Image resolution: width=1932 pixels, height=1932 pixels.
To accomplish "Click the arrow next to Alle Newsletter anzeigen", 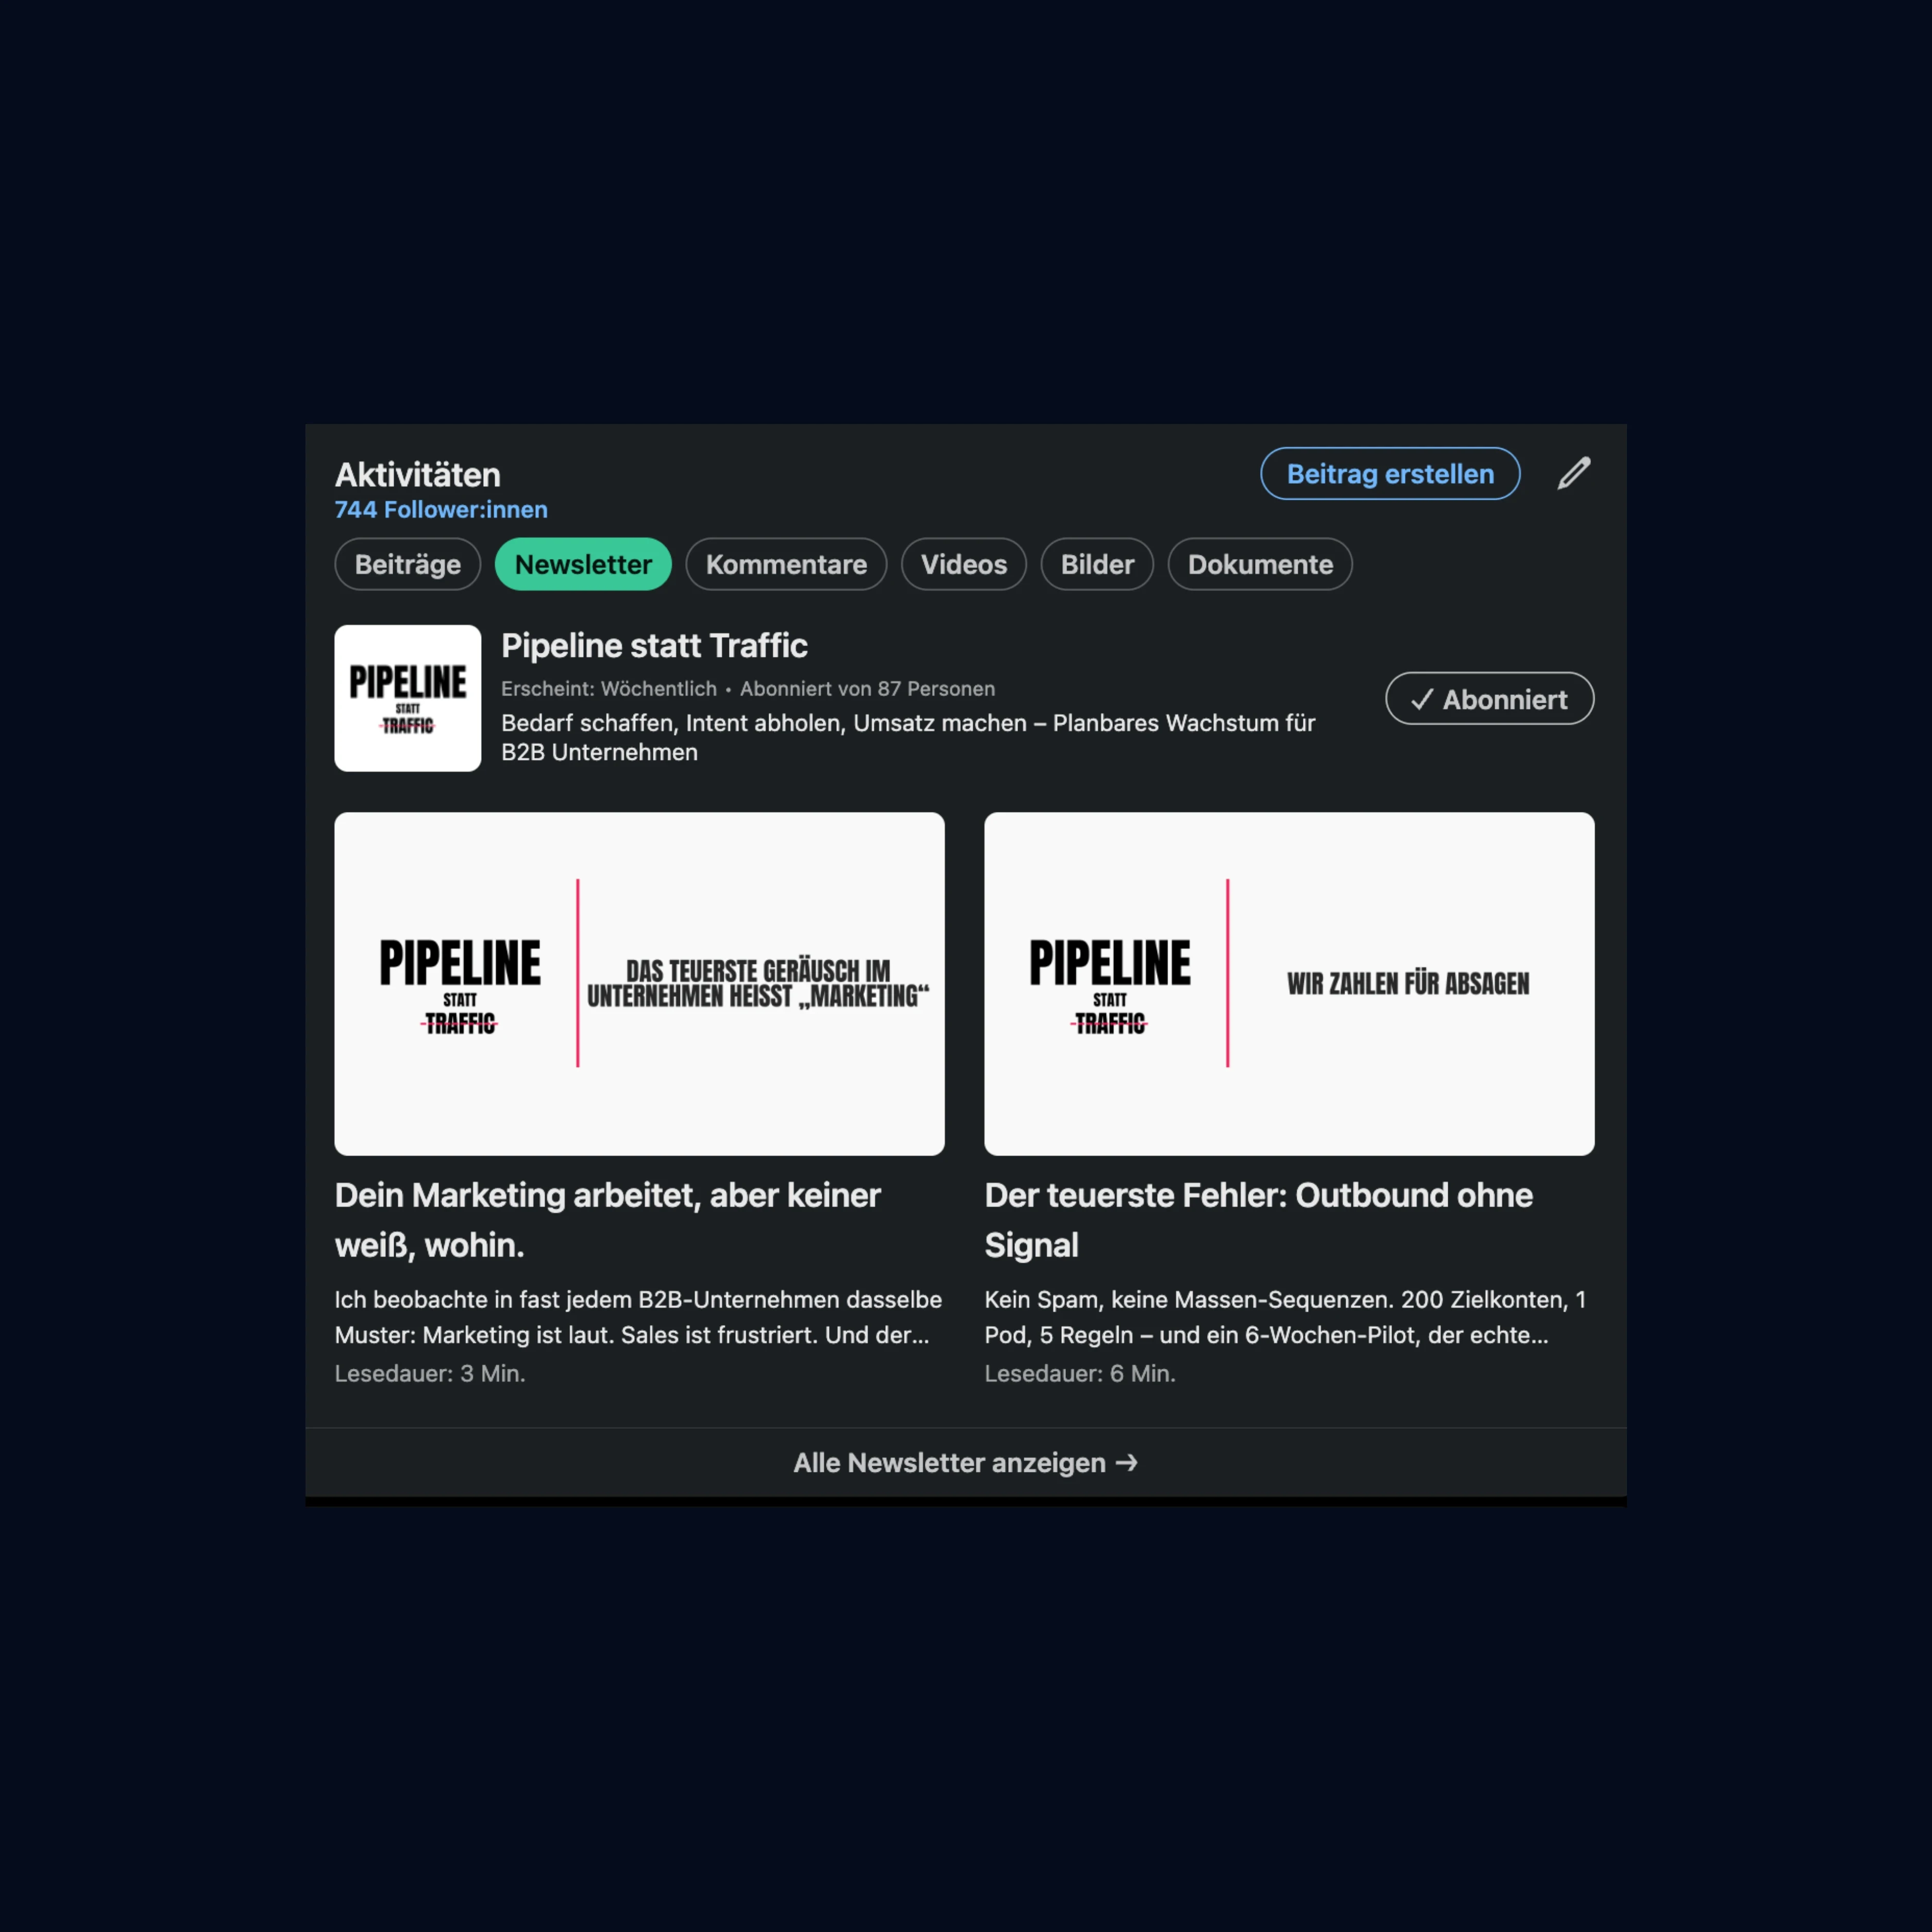I will pos(1127,1462).
